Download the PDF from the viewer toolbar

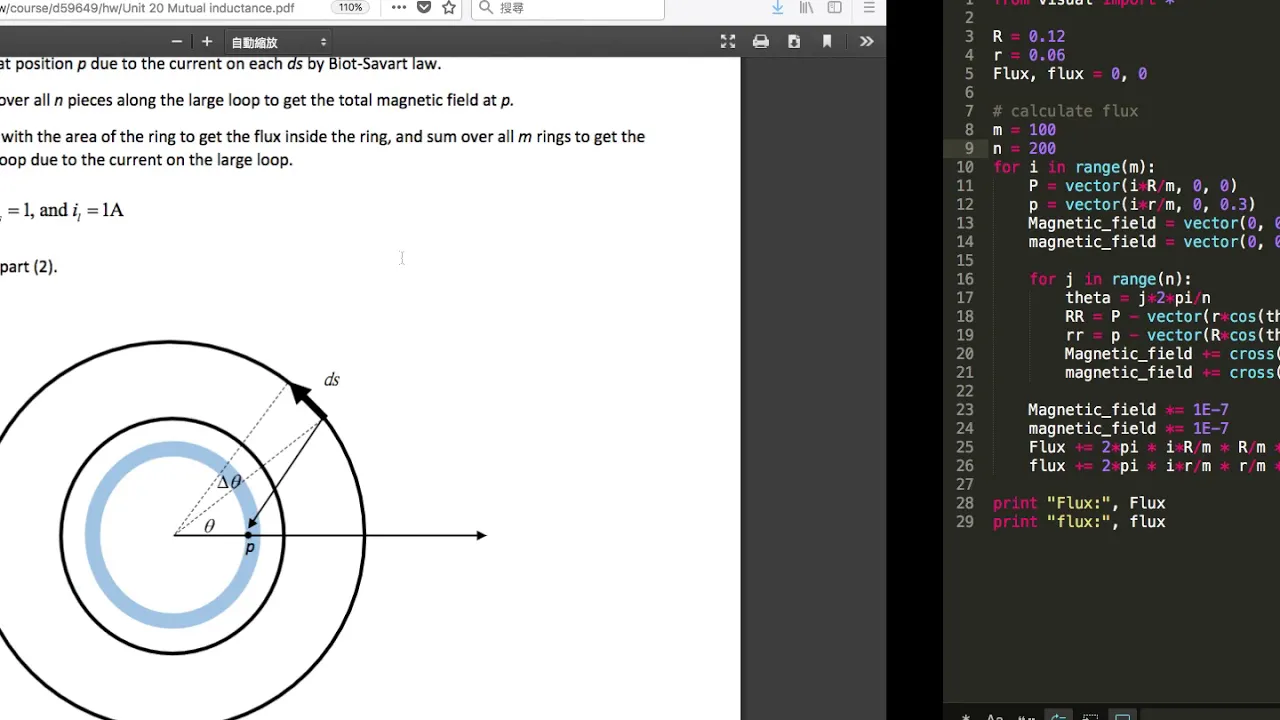(x=794, y=41)
